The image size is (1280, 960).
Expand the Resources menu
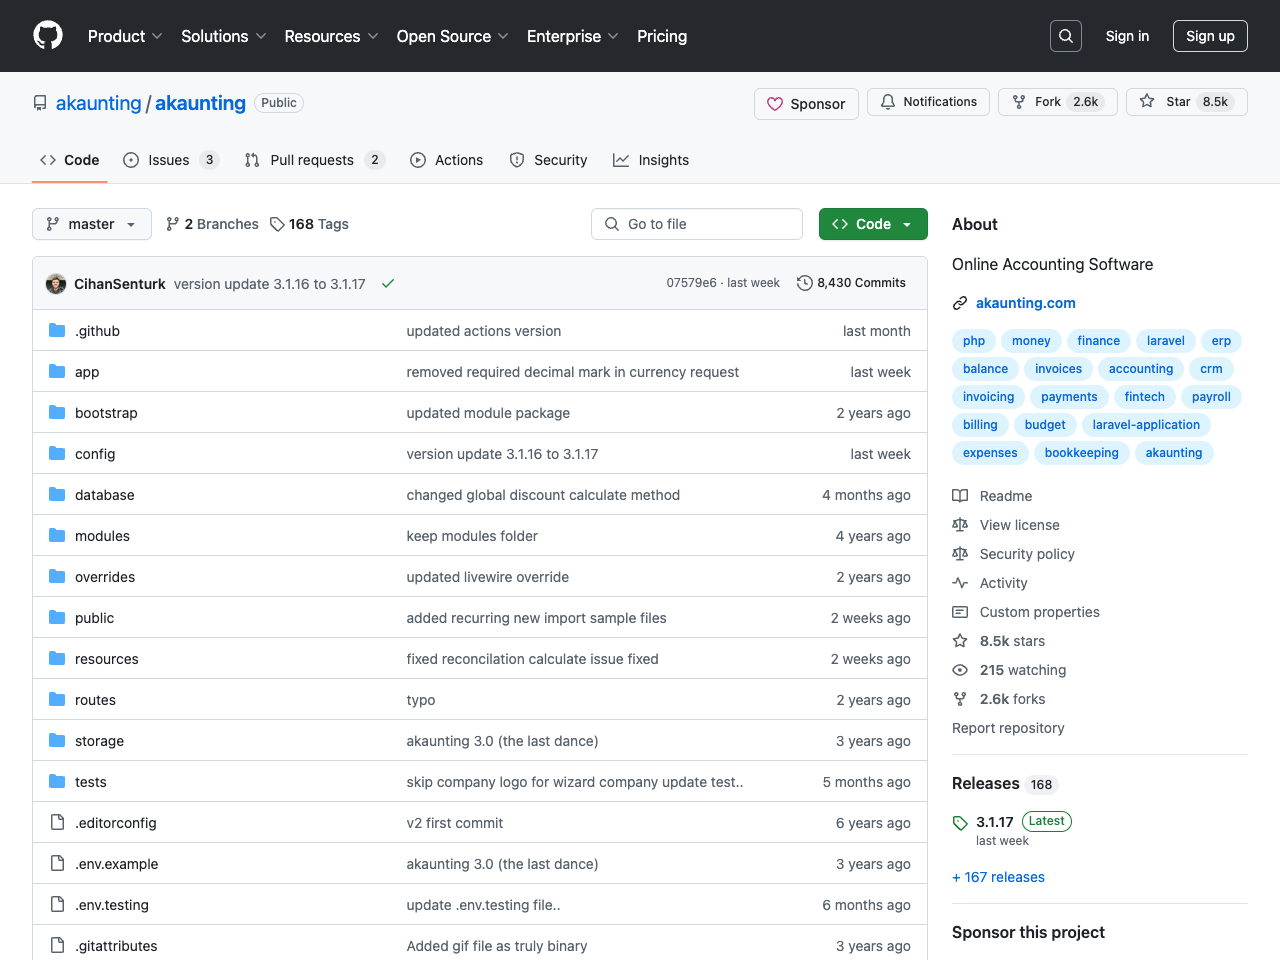pyautogui.click(x=331, y=36)
